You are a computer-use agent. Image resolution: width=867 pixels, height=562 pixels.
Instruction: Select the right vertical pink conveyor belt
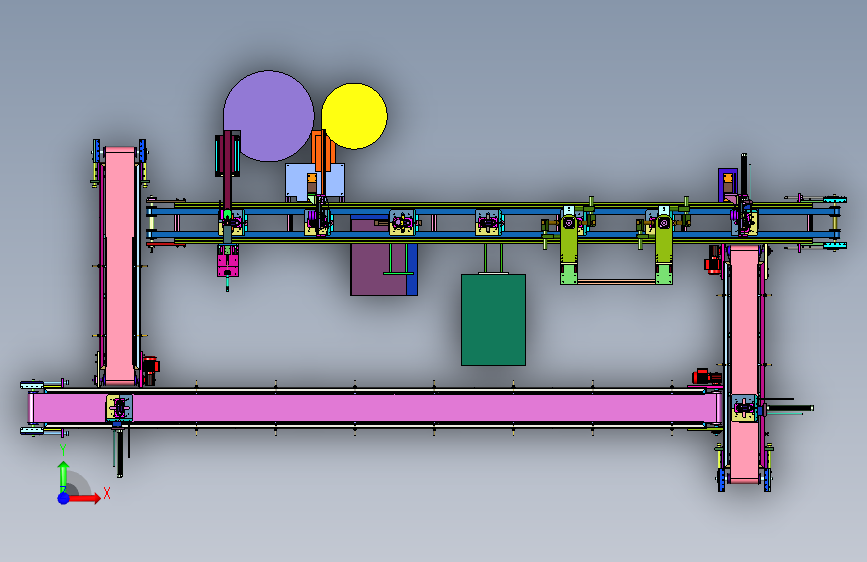(x=744, y=365)
